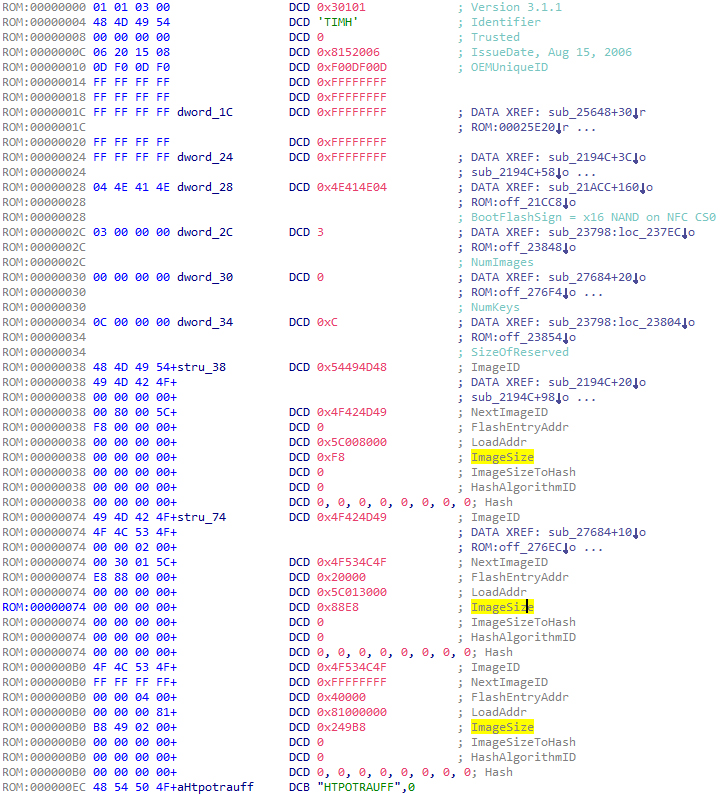The width and height of the screenshot is (724, 794).
Task: Select the NumKeys comment
Action: click(x=495, y=307)
